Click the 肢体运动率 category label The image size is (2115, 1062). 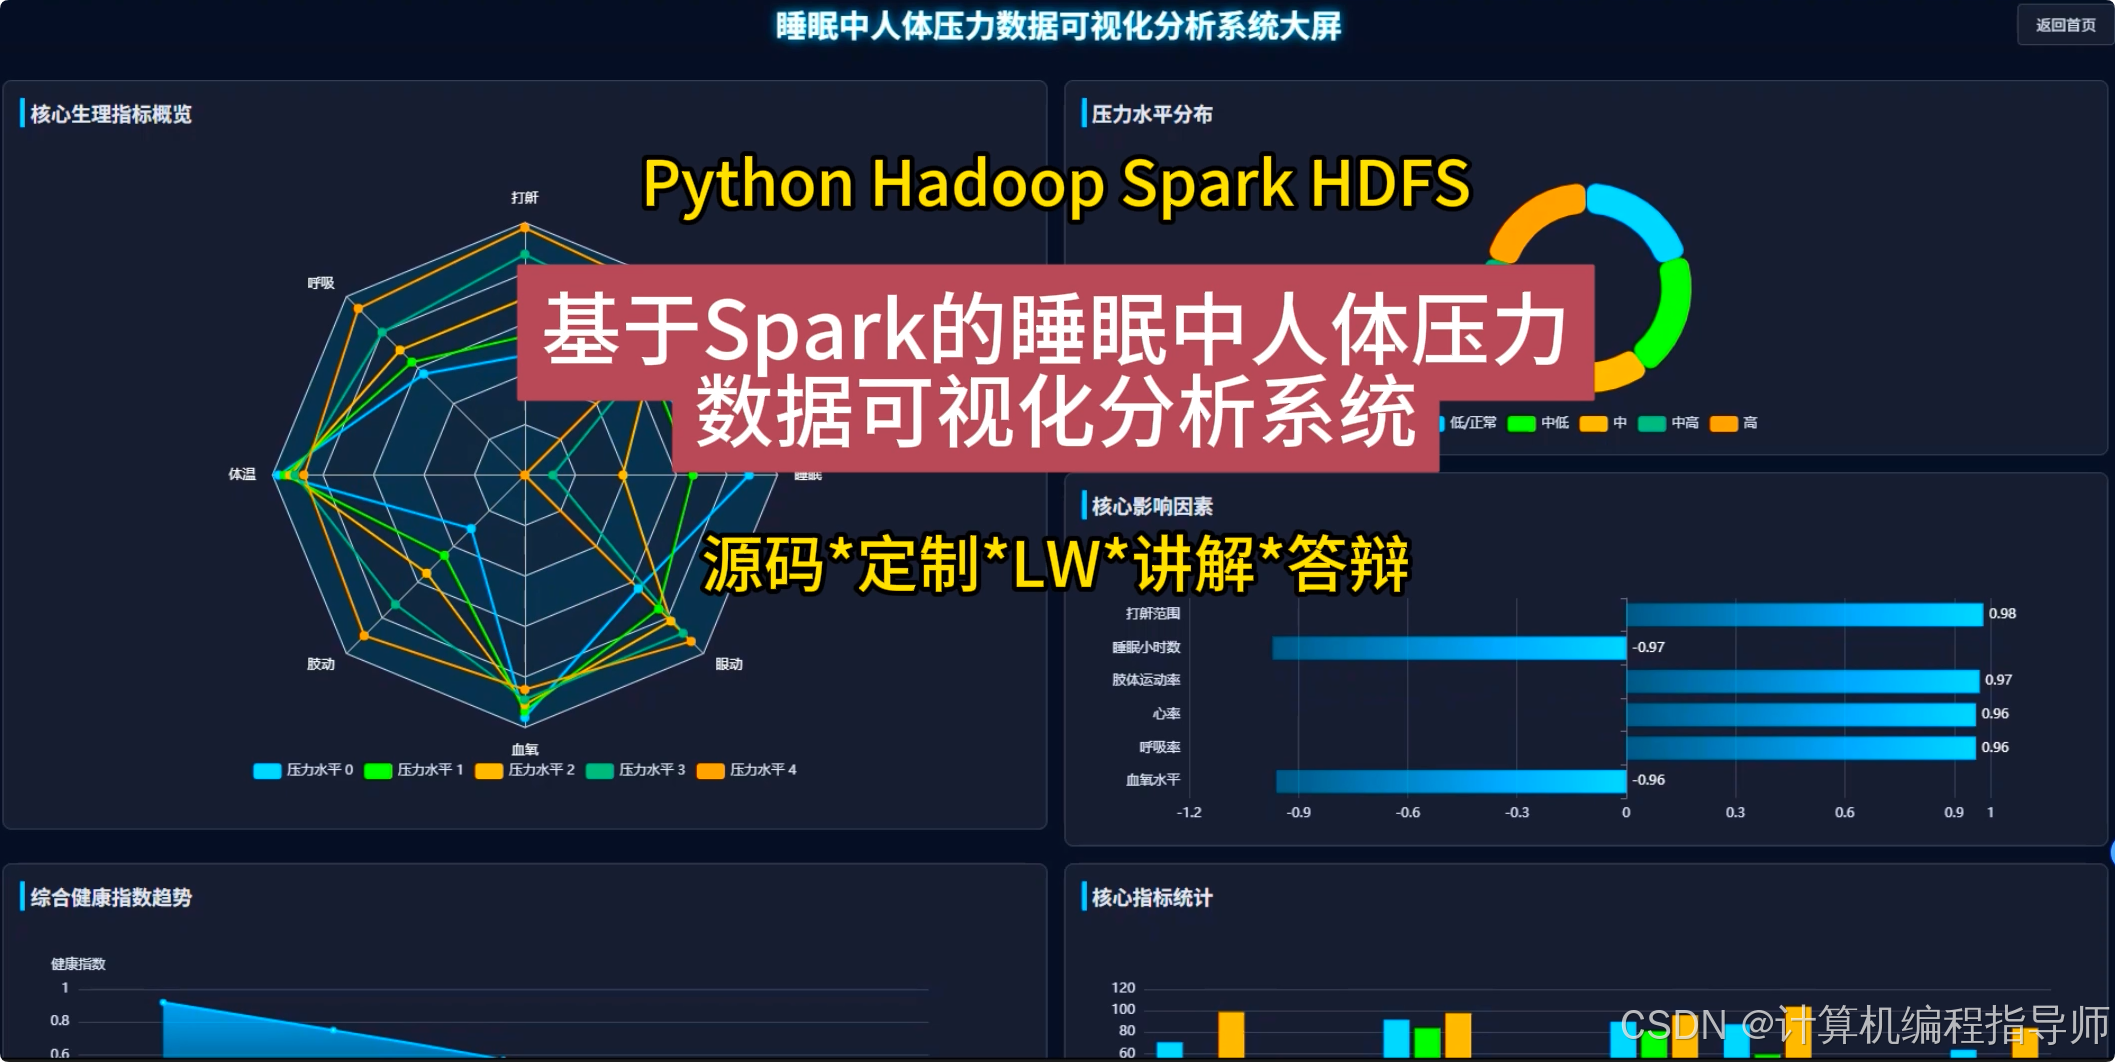click(1146, 680)
